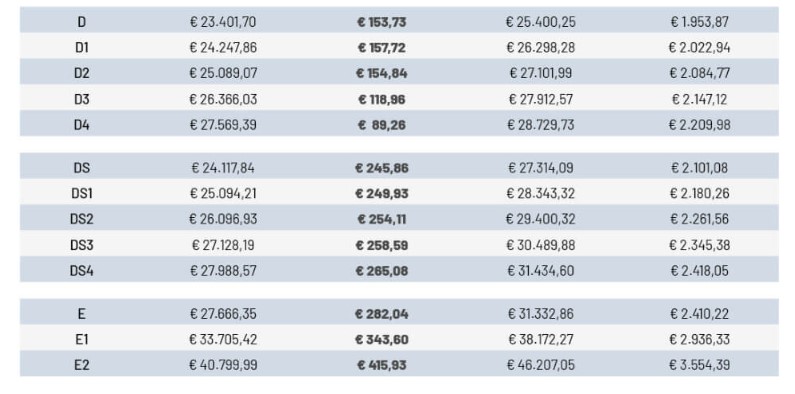The width and height of the screenshot is (795, 394).
Task: Select the € 2.209,98 cell in row D4
Action: [700, 125]
